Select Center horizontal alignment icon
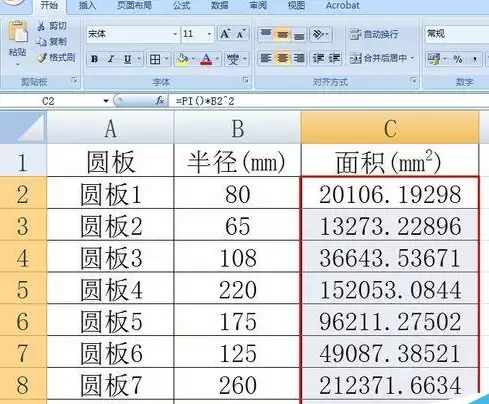Screen dimensions: 489x404 [x=282, y=58]
